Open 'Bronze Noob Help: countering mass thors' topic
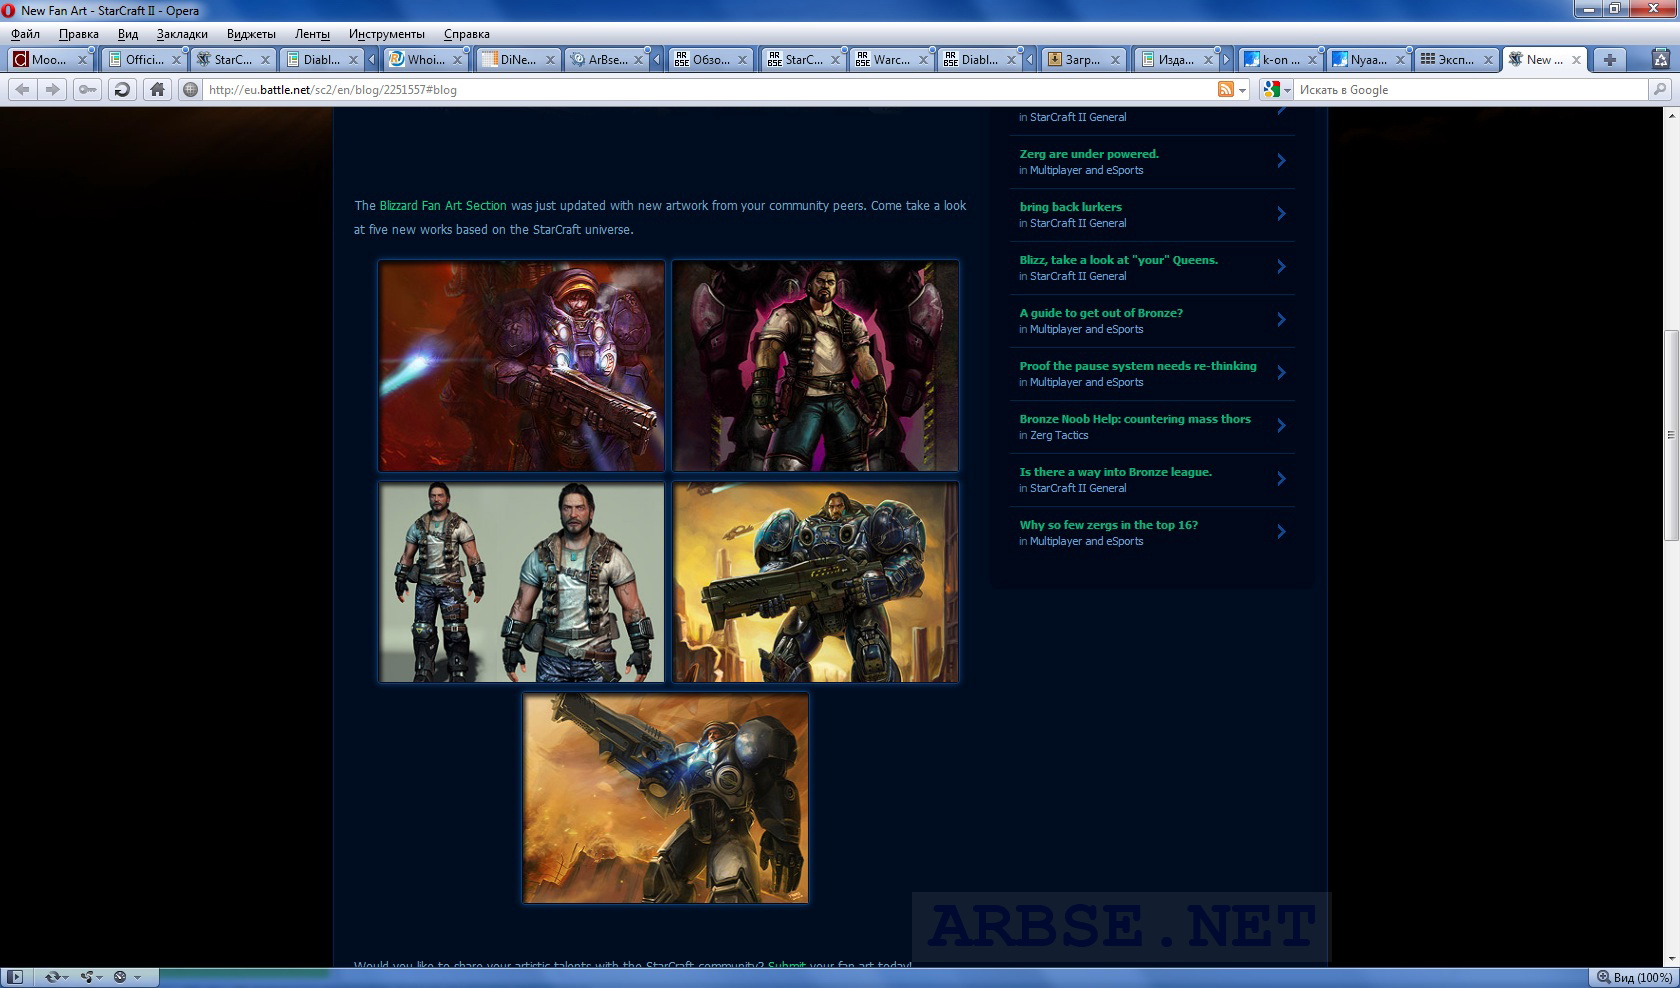 1135,419
